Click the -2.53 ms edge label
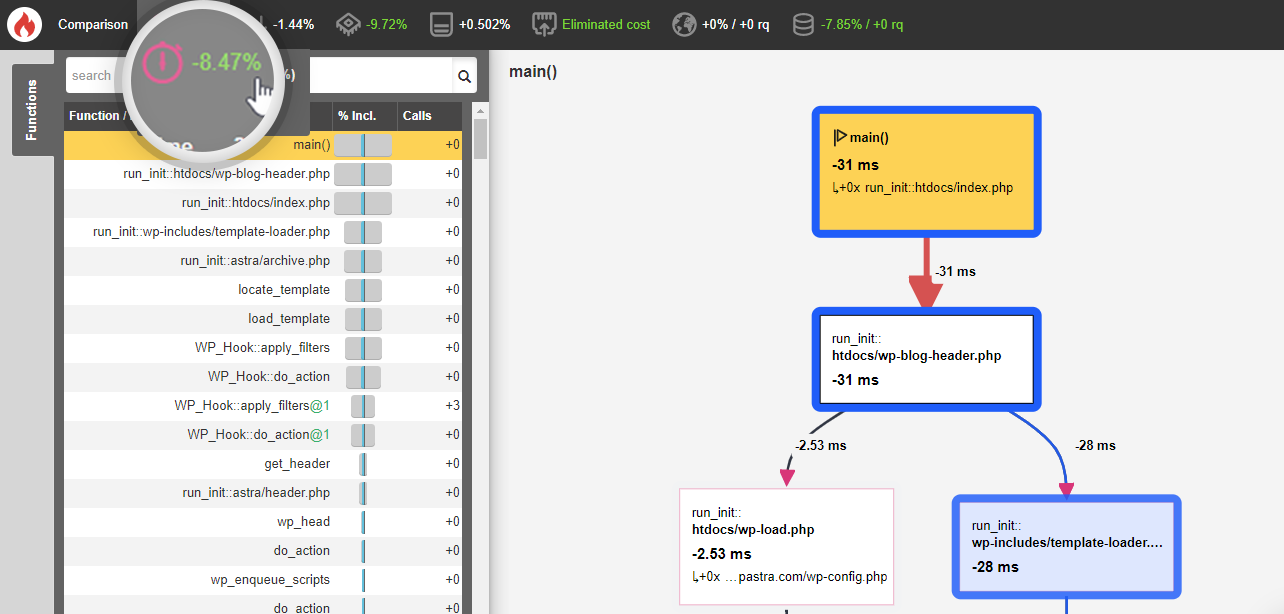The height and width of the screenshot is (614, 1284). tap(821, 445)
